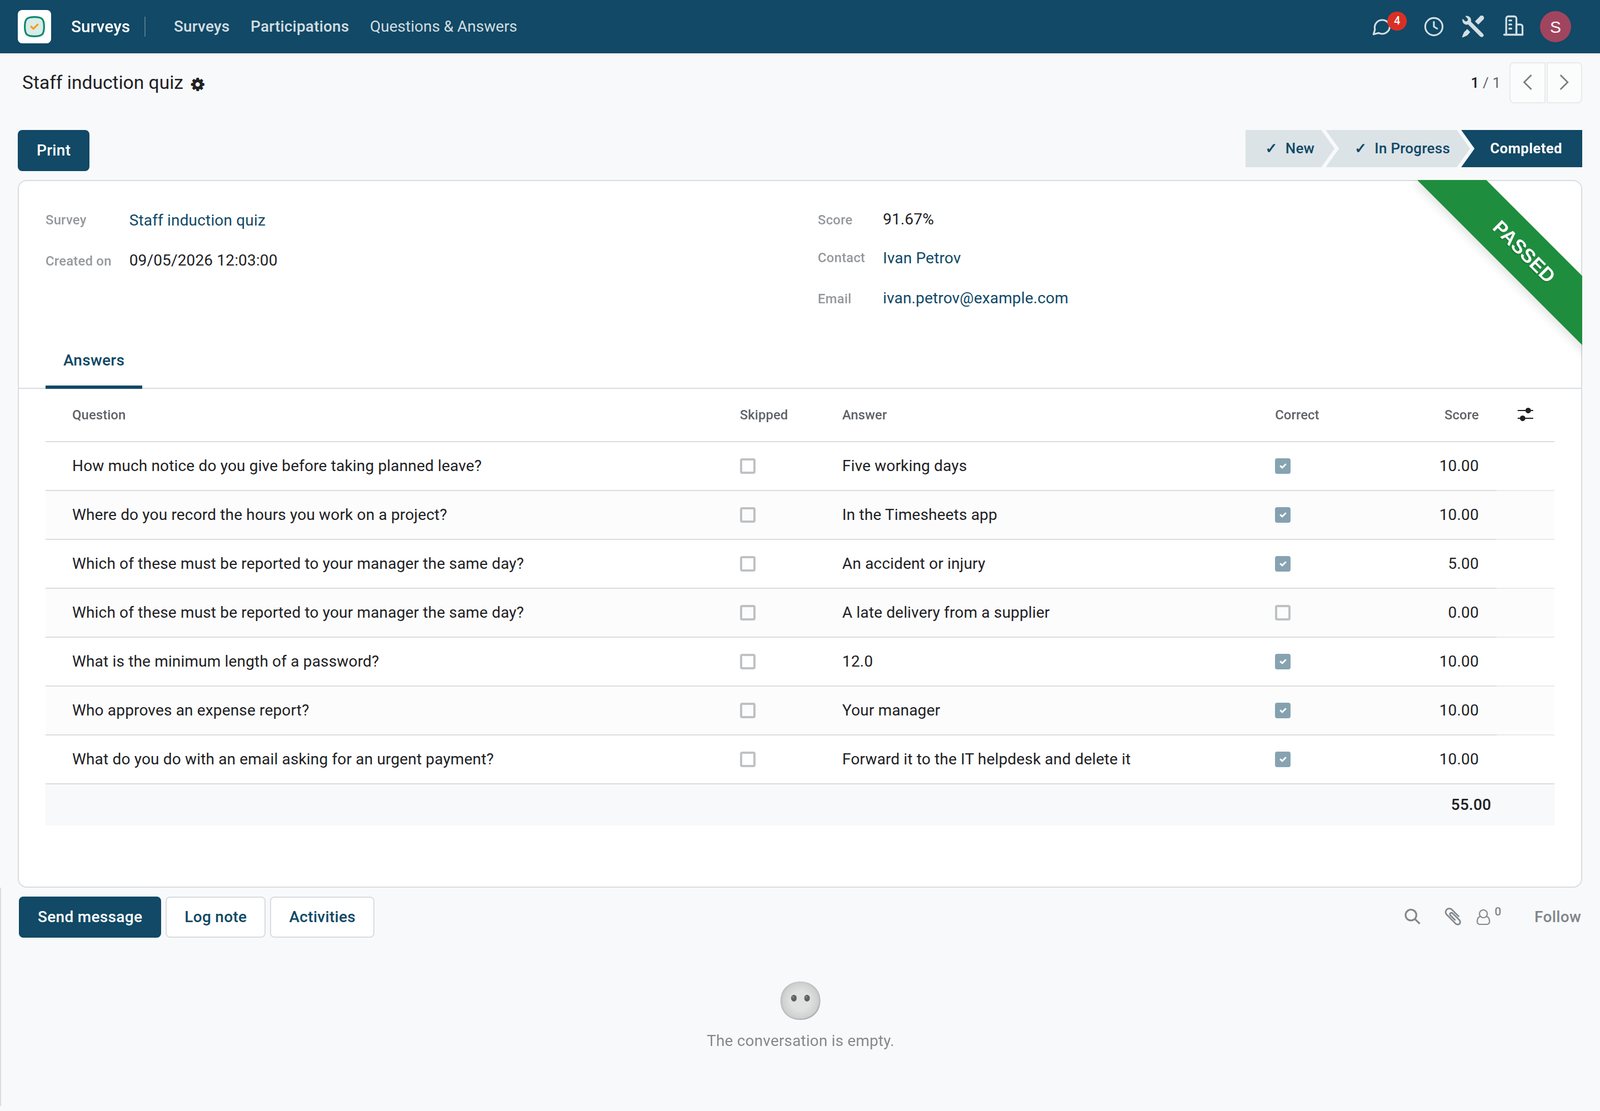Click the 5.00 score cell
This screenshot has height=1111, width=1600.
click(x=1463, y=564)
